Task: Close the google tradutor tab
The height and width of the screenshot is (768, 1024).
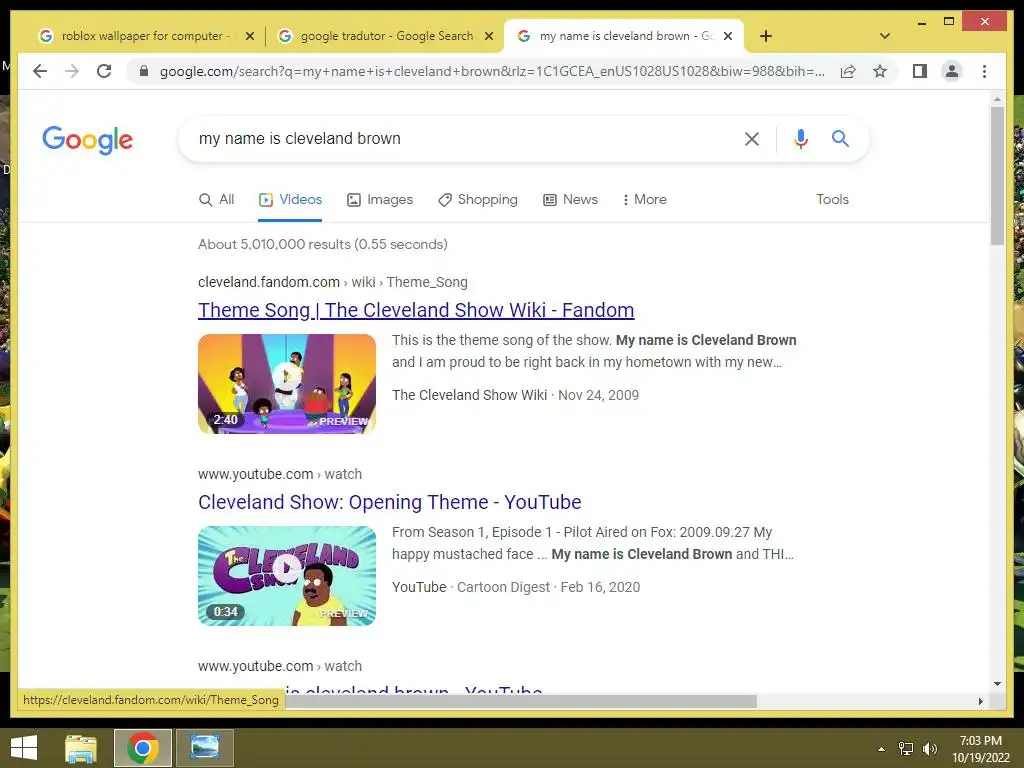Action: tap(488, 37)
